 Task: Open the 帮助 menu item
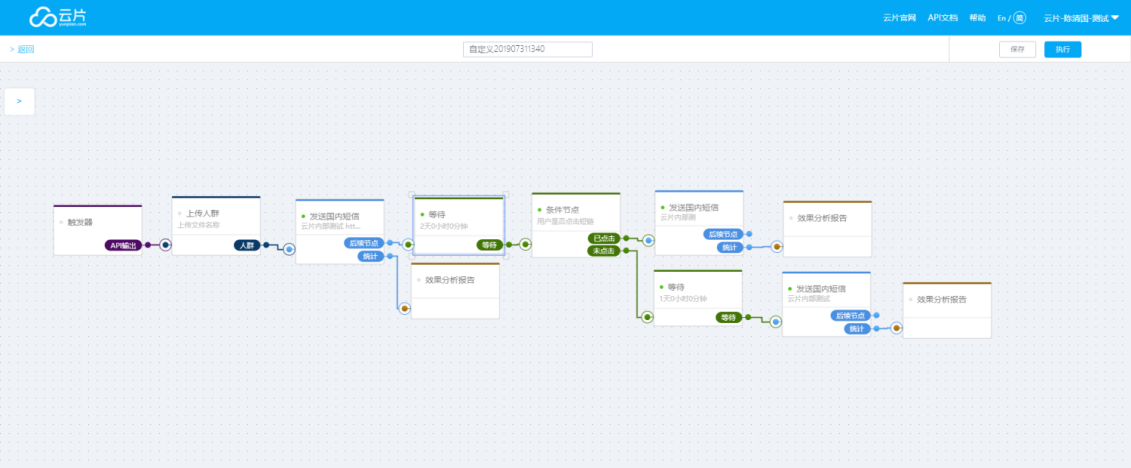(x=977, y=18)
